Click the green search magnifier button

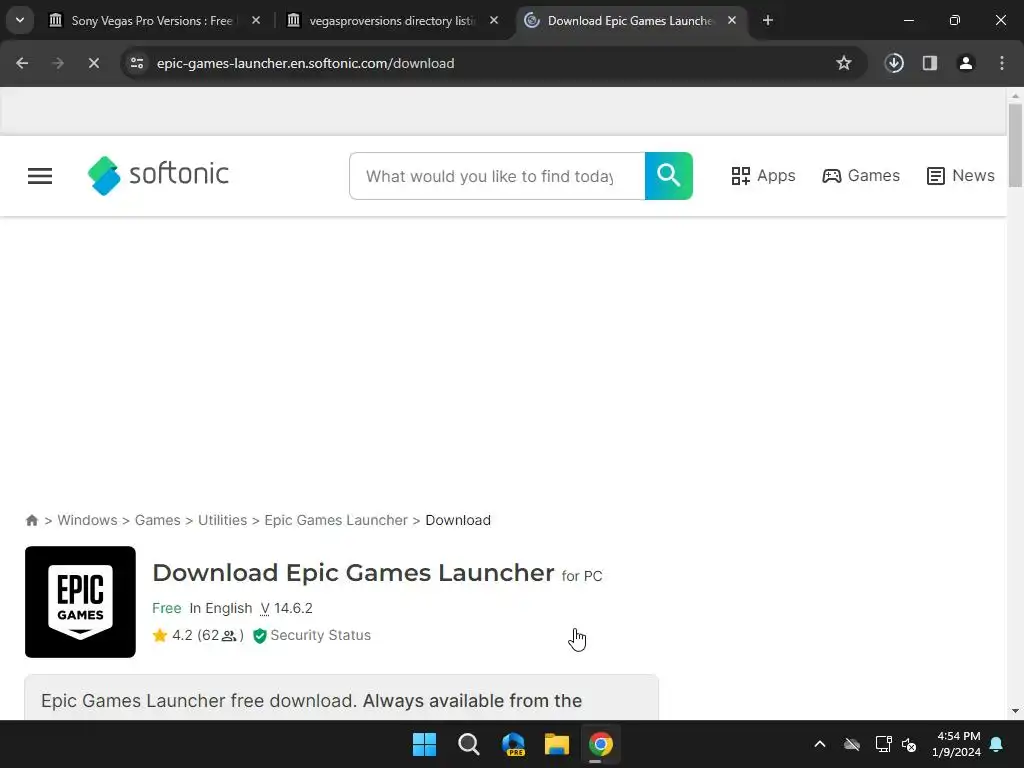tap(668, 176)
